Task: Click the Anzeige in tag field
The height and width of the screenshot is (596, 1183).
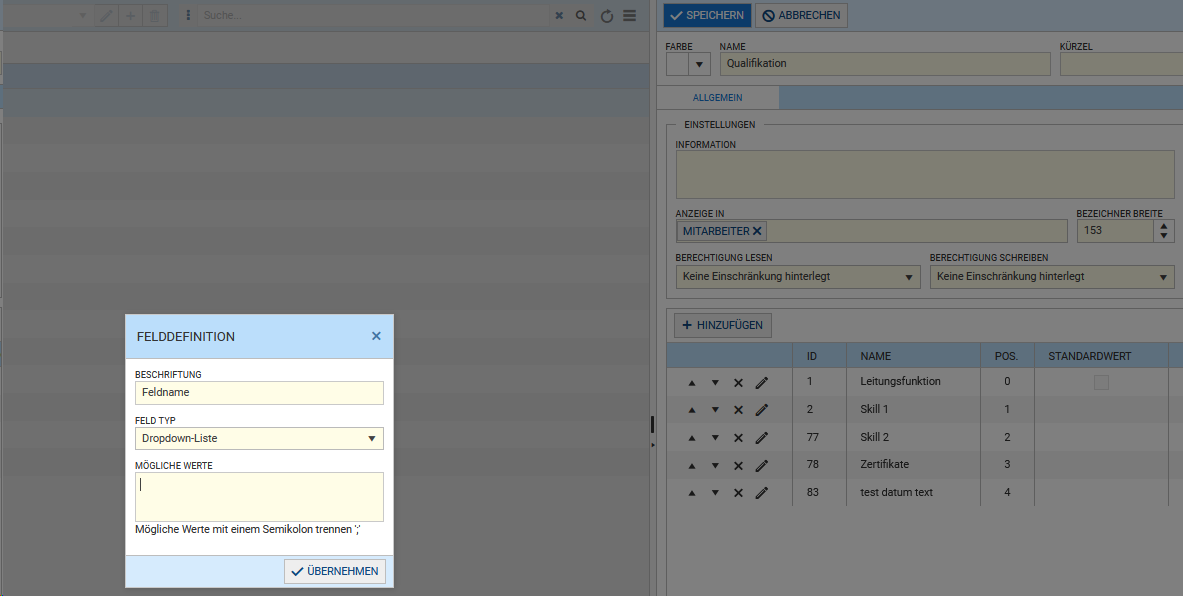Action: [x=871, y=231]
